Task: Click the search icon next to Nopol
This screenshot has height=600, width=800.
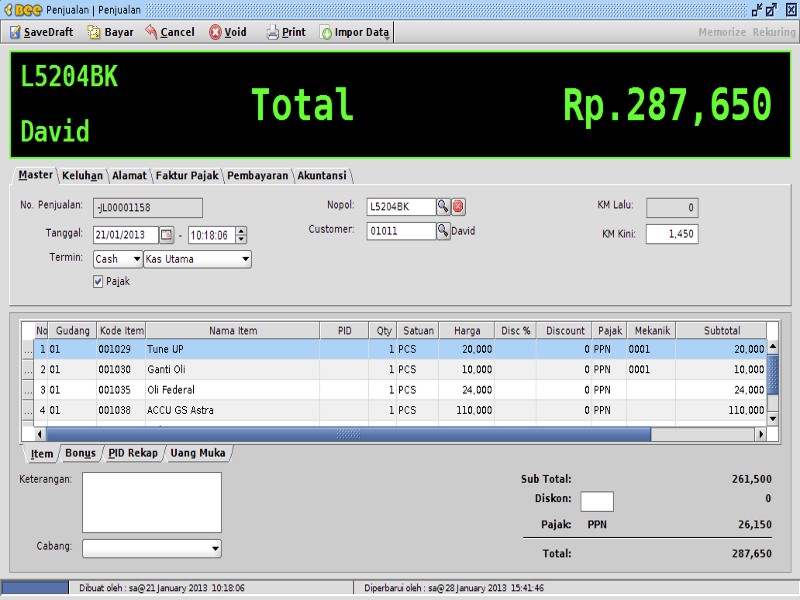Action: tap(443, 207)
